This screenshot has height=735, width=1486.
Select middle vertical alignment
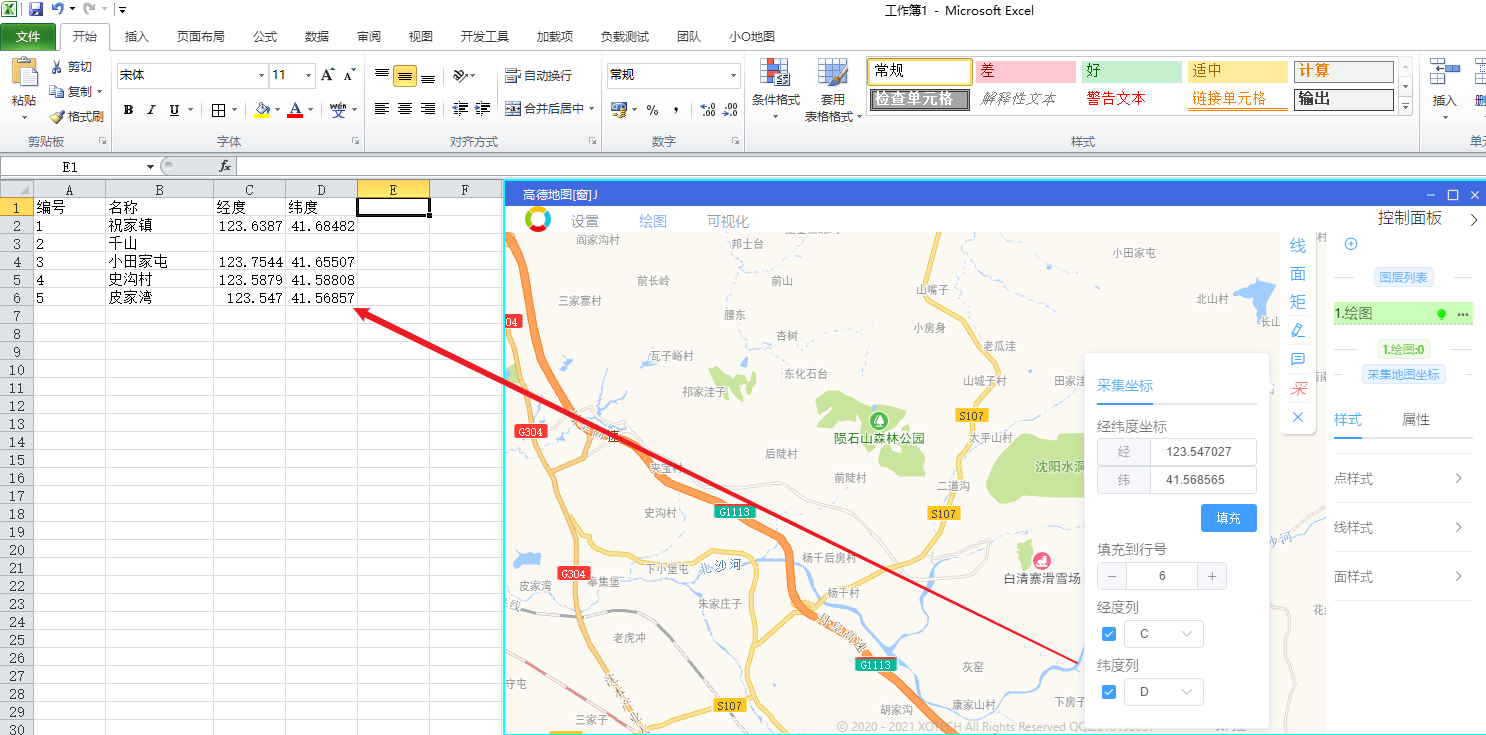click(x=405, y=75)
